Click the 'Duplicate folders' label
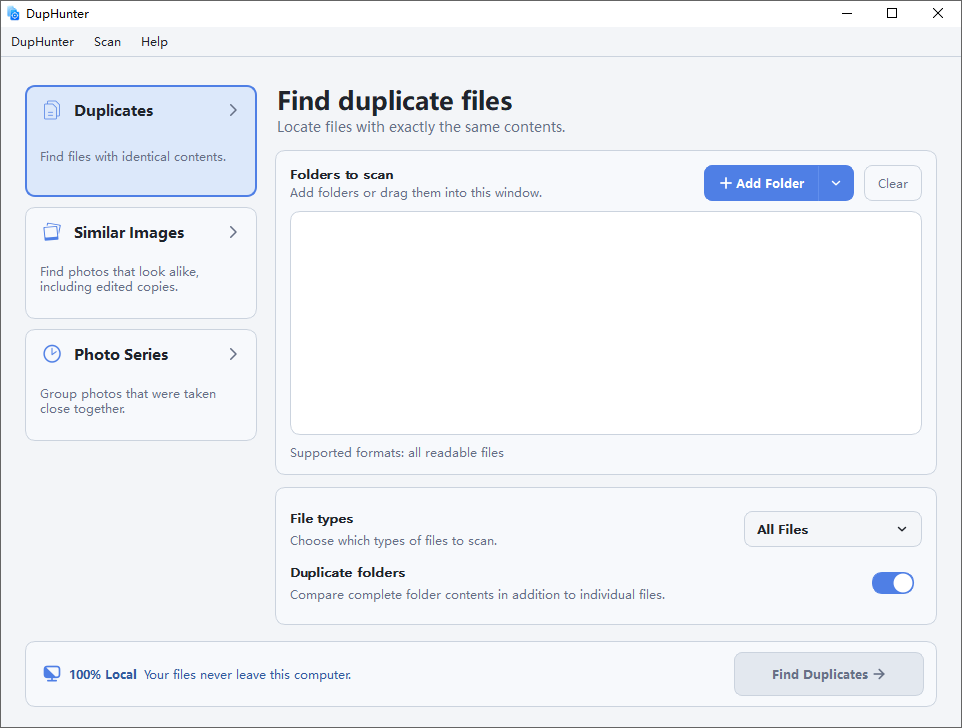 point(348,573)
